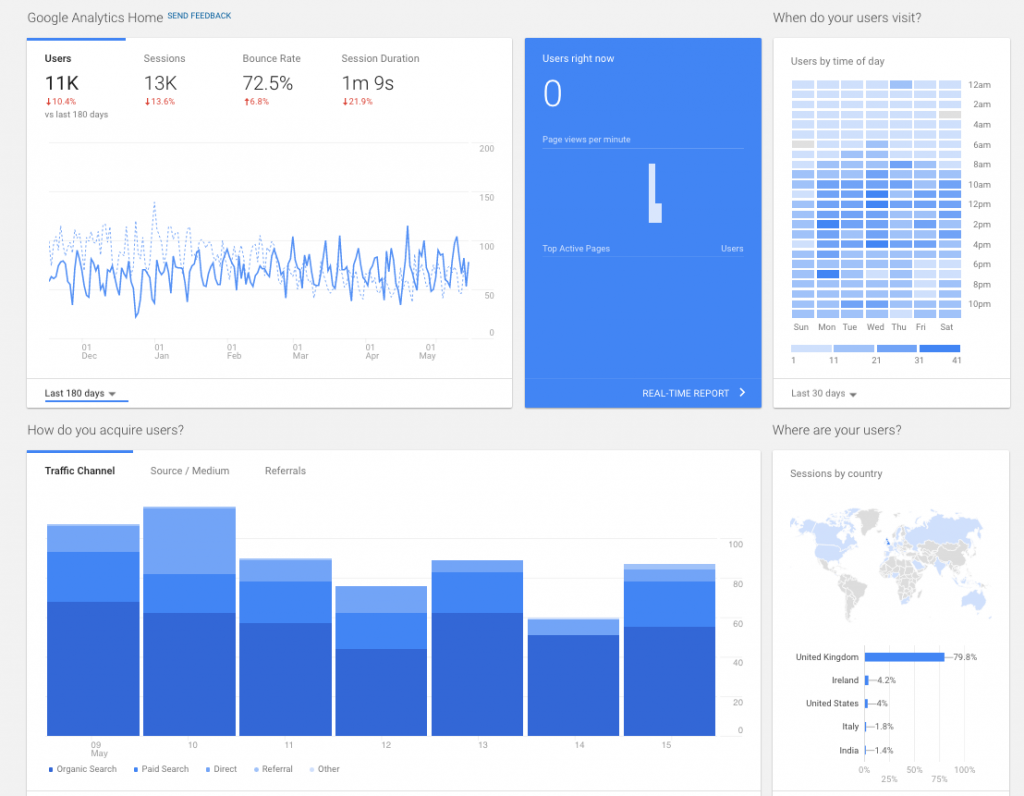
Task: Click the May 14 traffic channel bar
Action: click(573, 677)
